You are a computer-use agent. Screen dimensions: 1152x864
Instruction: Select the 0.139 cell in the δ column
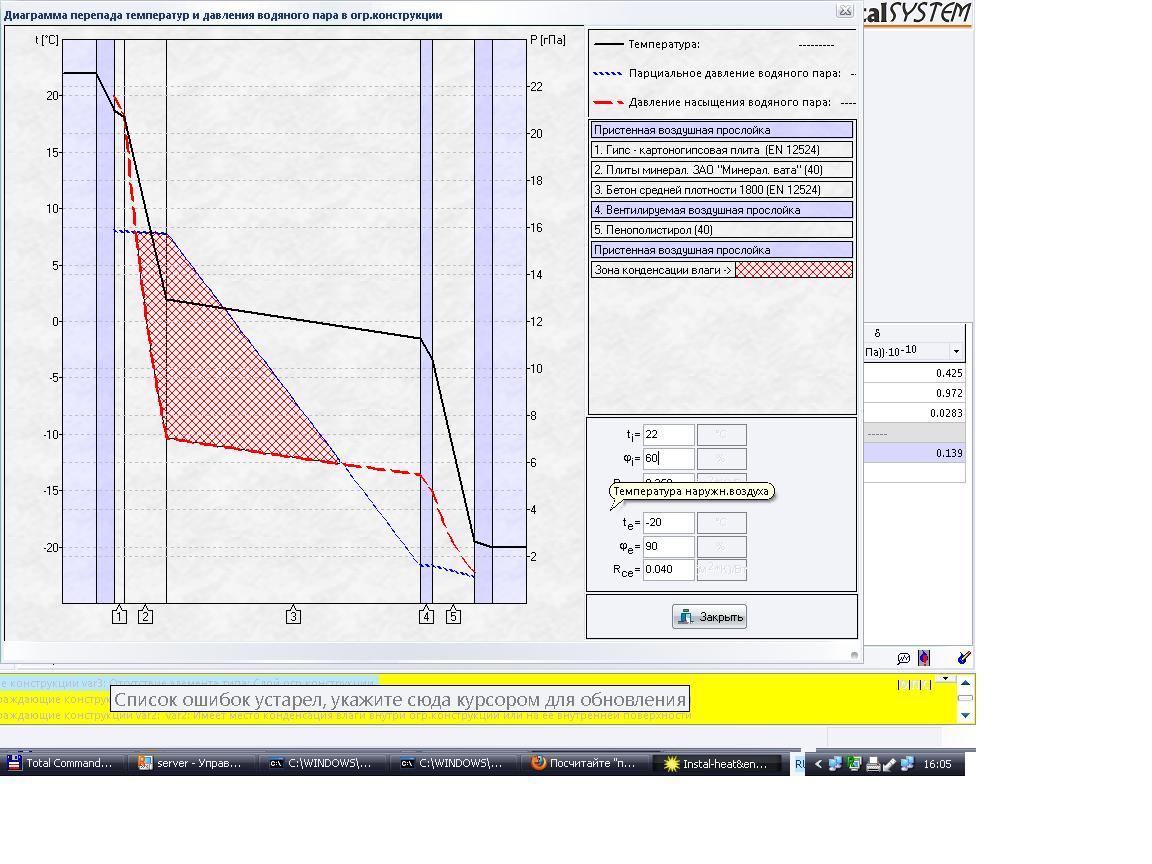pyautogui.click(x=914, y=453)
